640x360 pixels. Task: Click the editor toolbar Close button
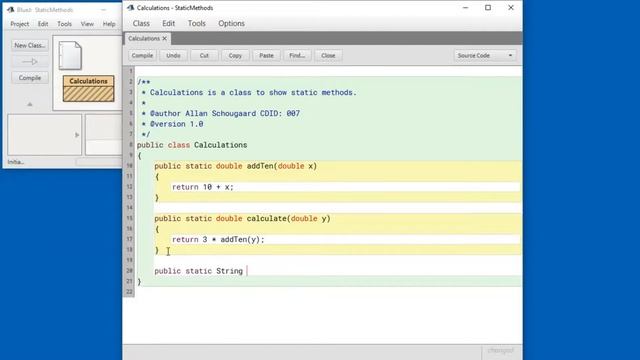[x=328, y=56]
